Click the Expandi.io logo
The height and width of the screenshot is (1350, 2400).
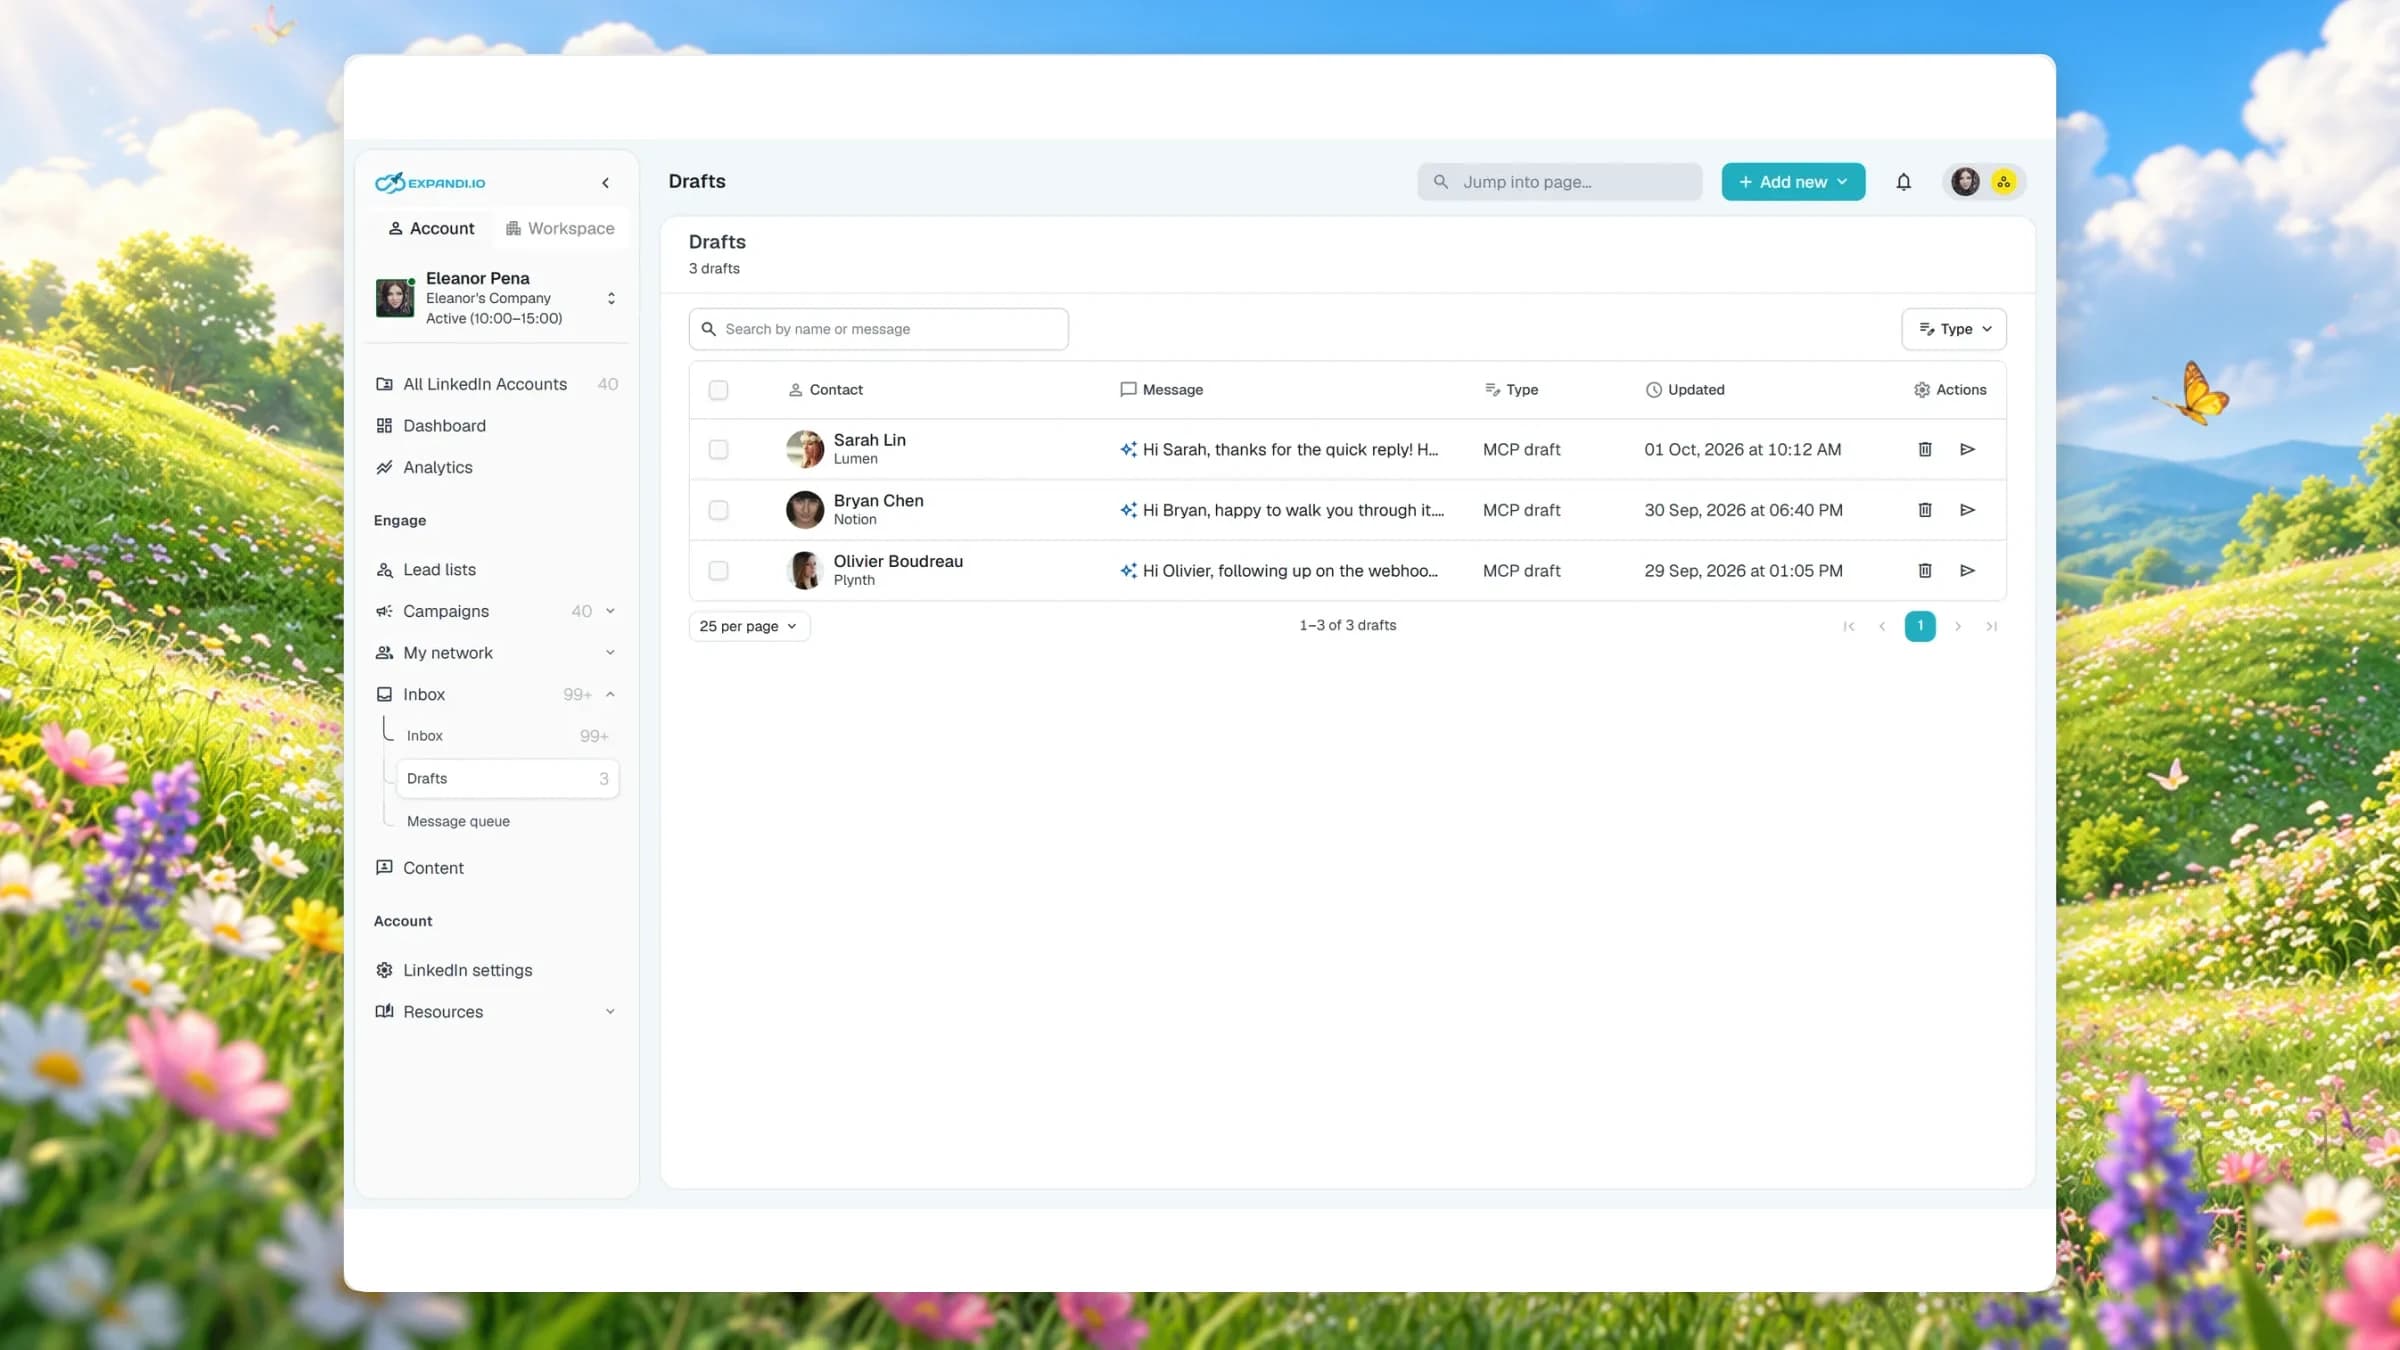pyautogui.click(x=430, y=182)
